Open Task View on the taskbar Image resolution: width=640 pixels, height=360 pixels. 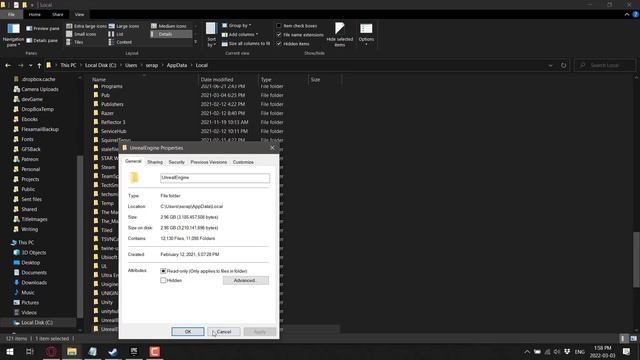click(x=29, y=351)
